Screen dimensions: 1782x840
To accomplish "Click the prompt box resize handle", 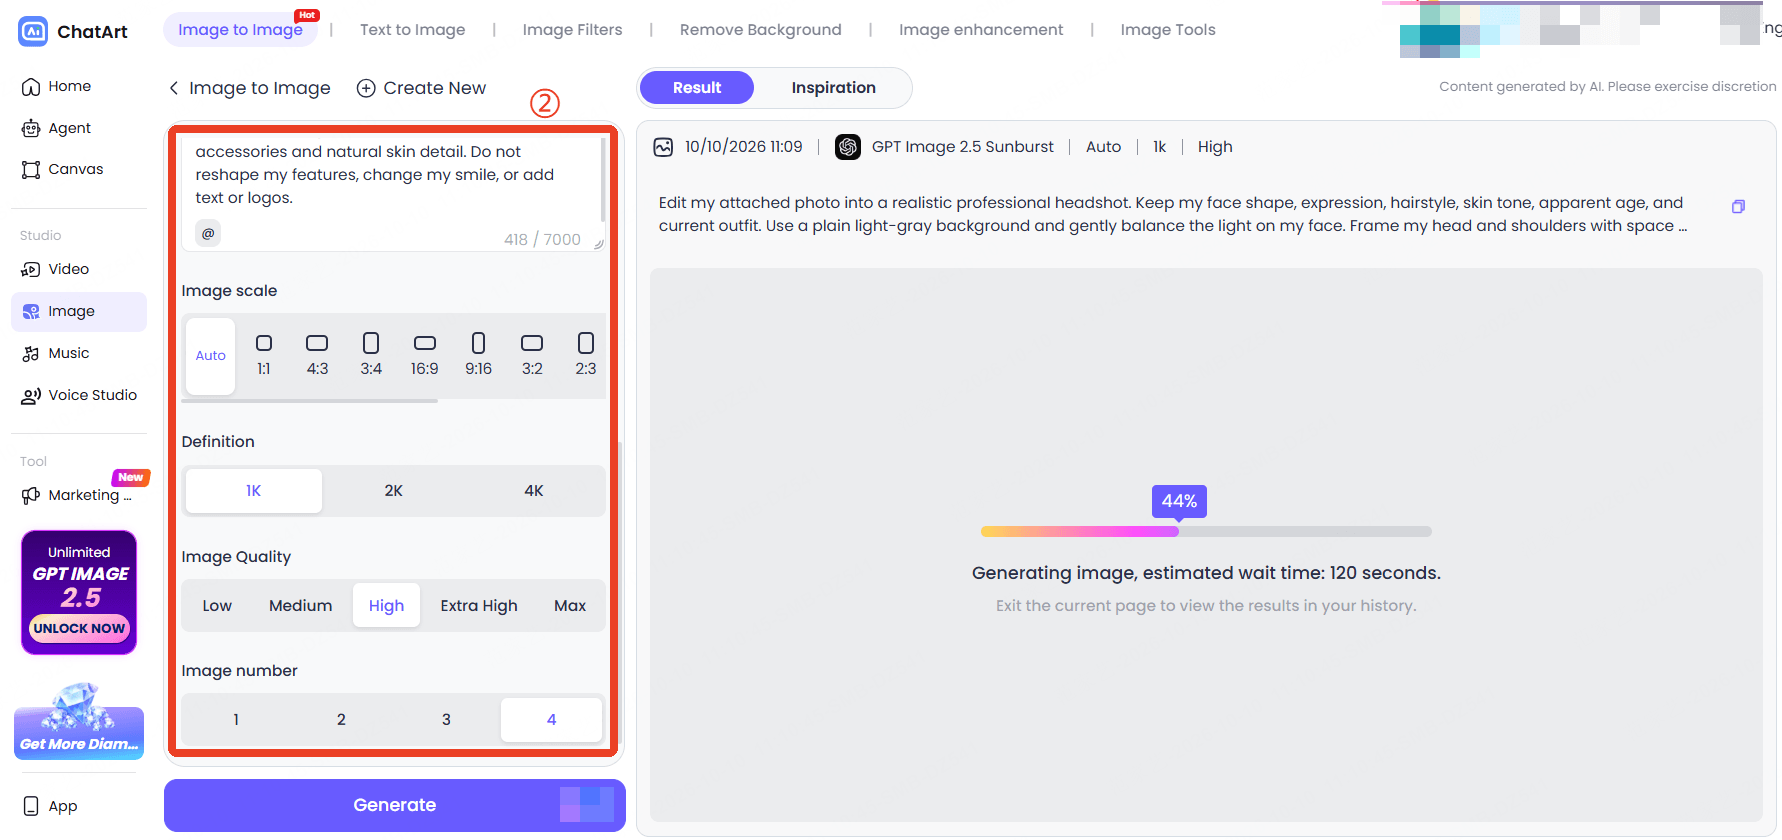I will pos(599,244).
